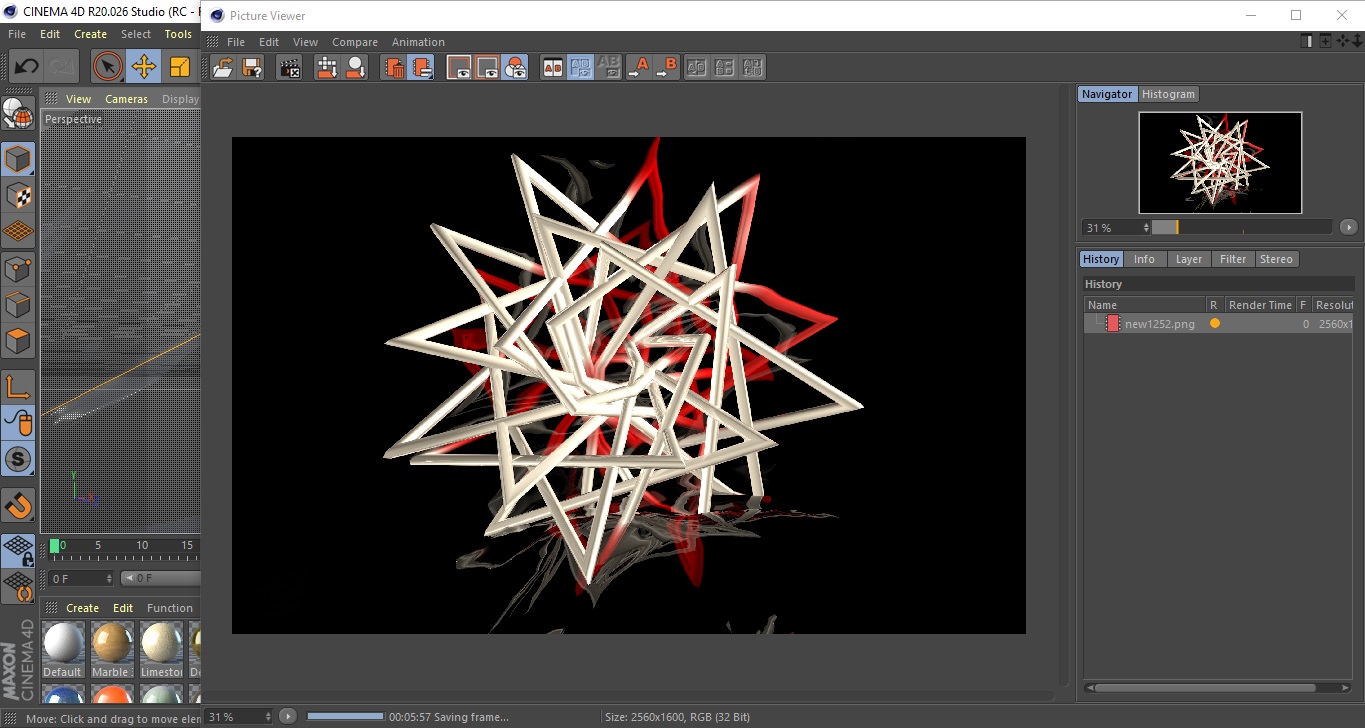The height and width of the screenshot is (728, 1365).
Task: Stop rendering with the clapperboard icon
Action: pos(289,67)
